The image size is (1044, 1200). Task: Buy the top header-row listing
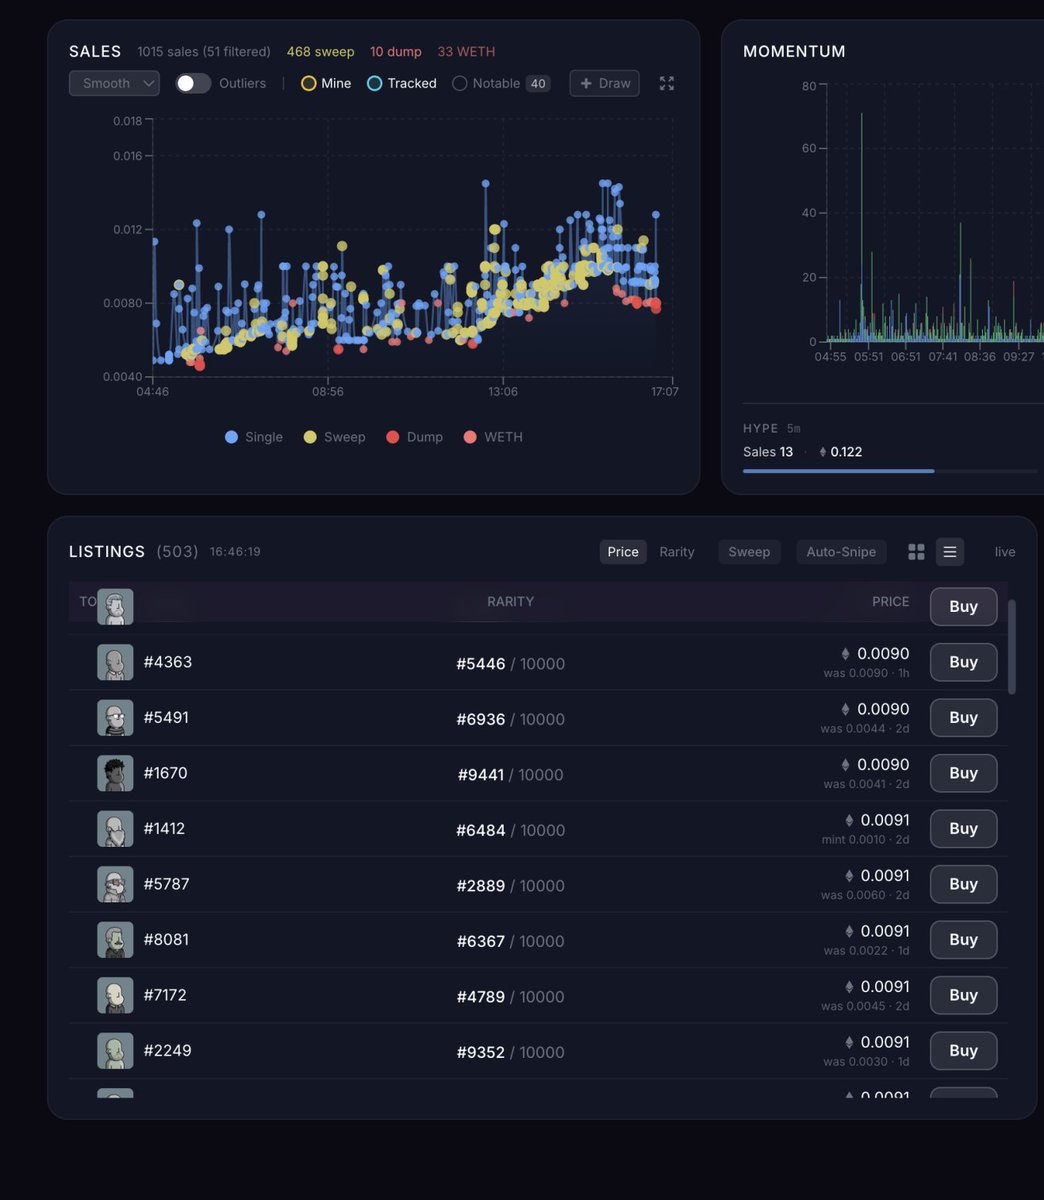tap(963, 606)
